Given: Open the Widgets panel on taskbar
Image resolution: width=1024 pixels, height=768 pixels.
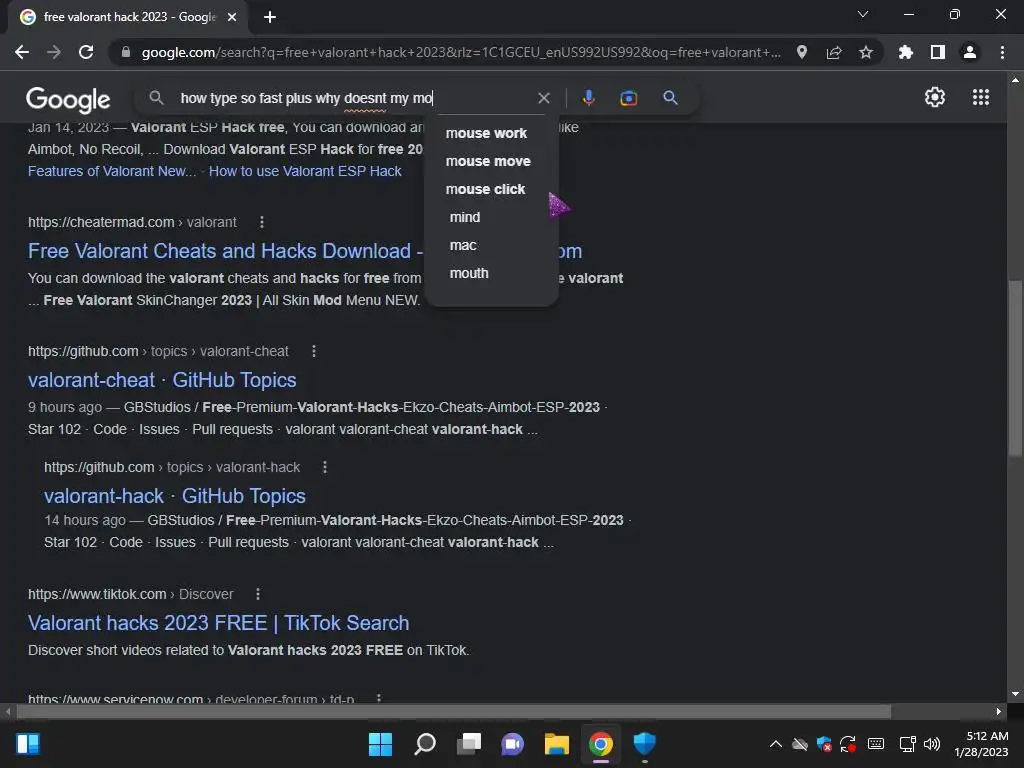Looking at the screenshot, I should click(x=28, y=744).
